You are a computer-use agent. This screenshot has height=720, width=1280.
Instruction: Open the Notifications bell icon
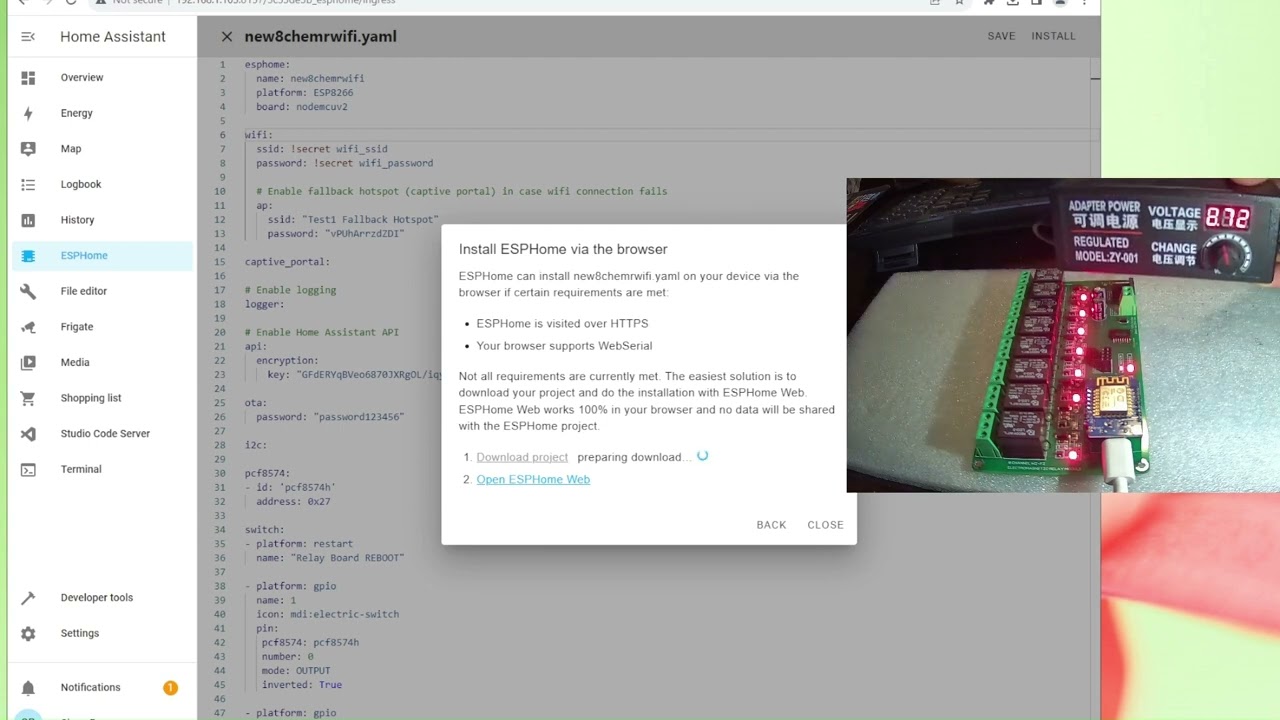click(x=28, y=688)
